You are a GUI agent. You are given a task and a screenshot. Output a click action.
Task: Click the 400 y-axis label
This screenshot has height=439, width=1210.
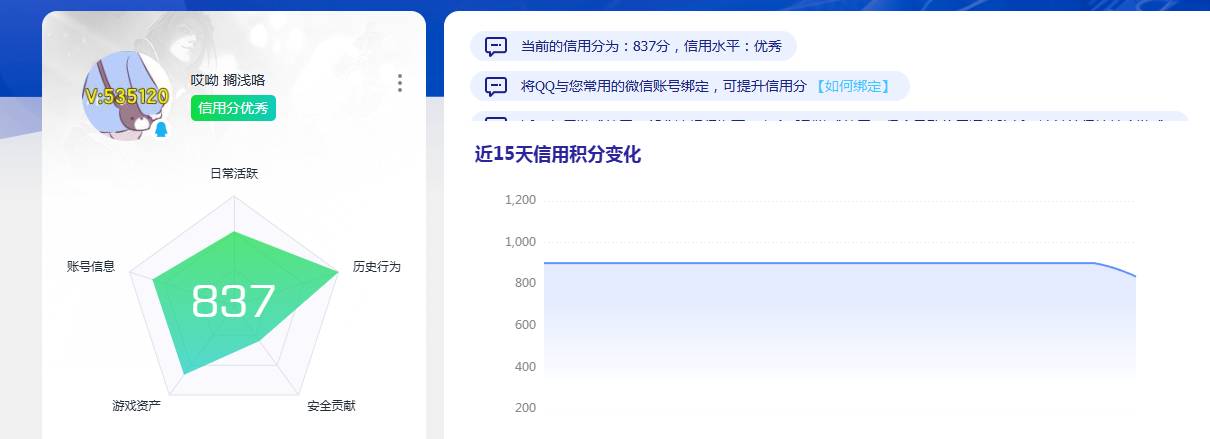coord(525,367)
